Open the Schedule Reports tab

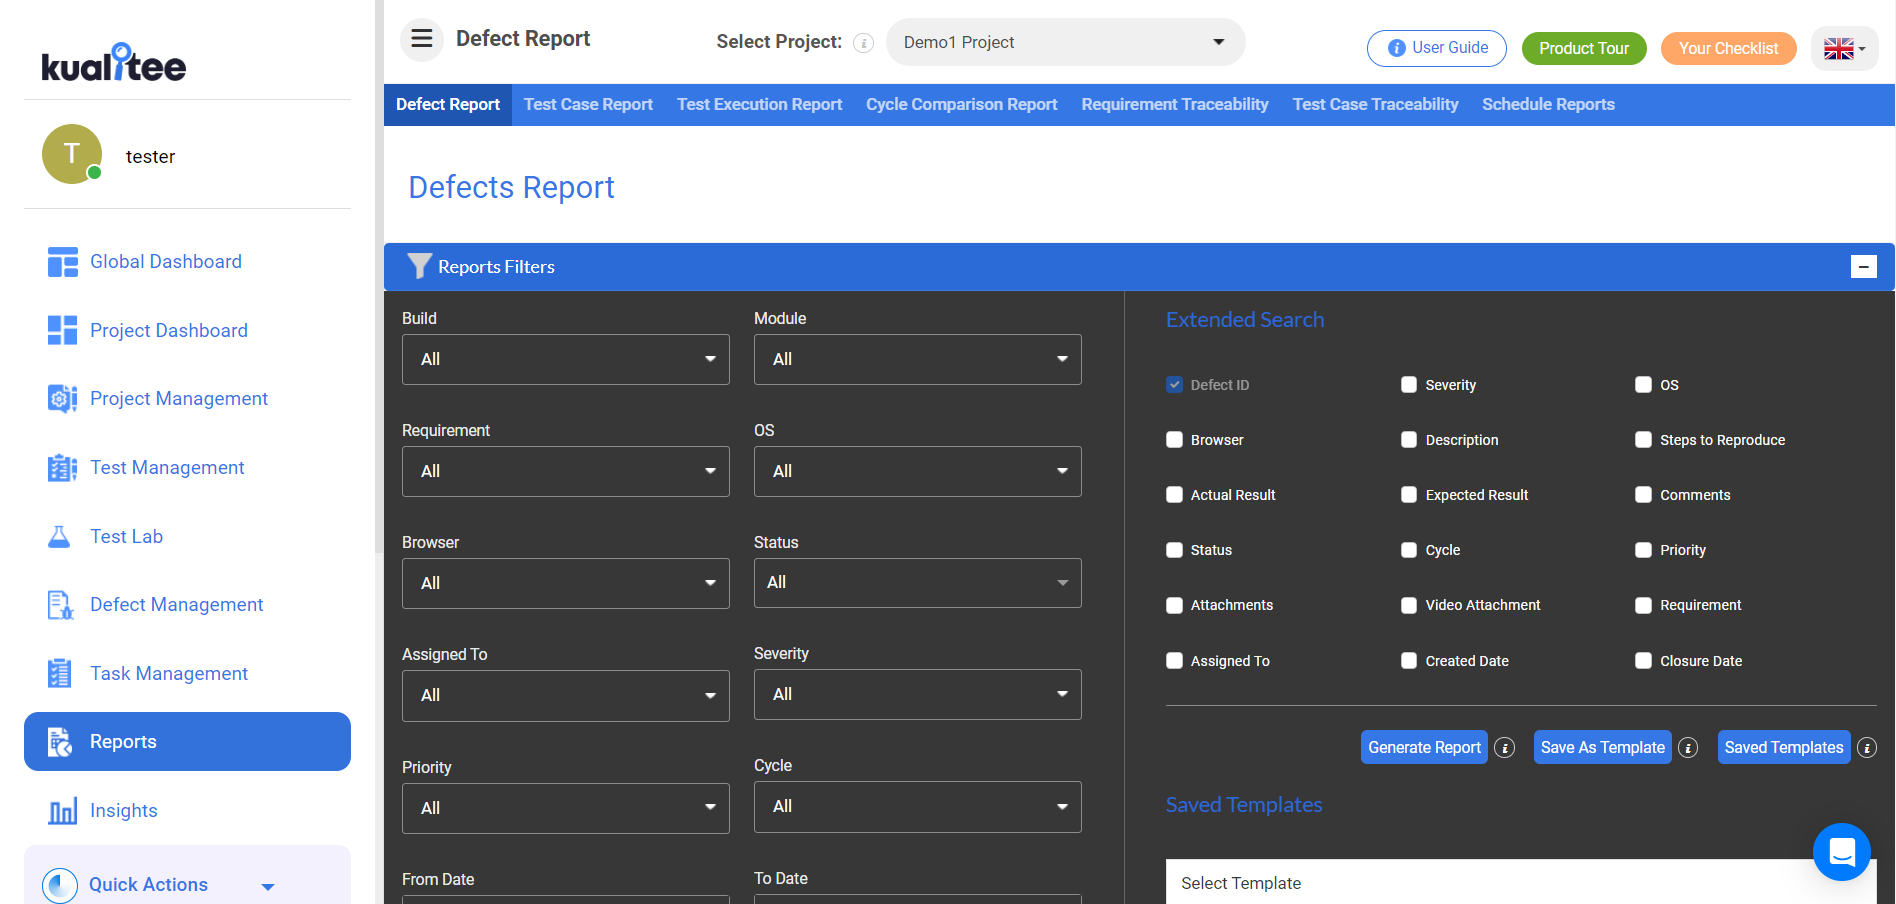click(x=1547, y=105)
